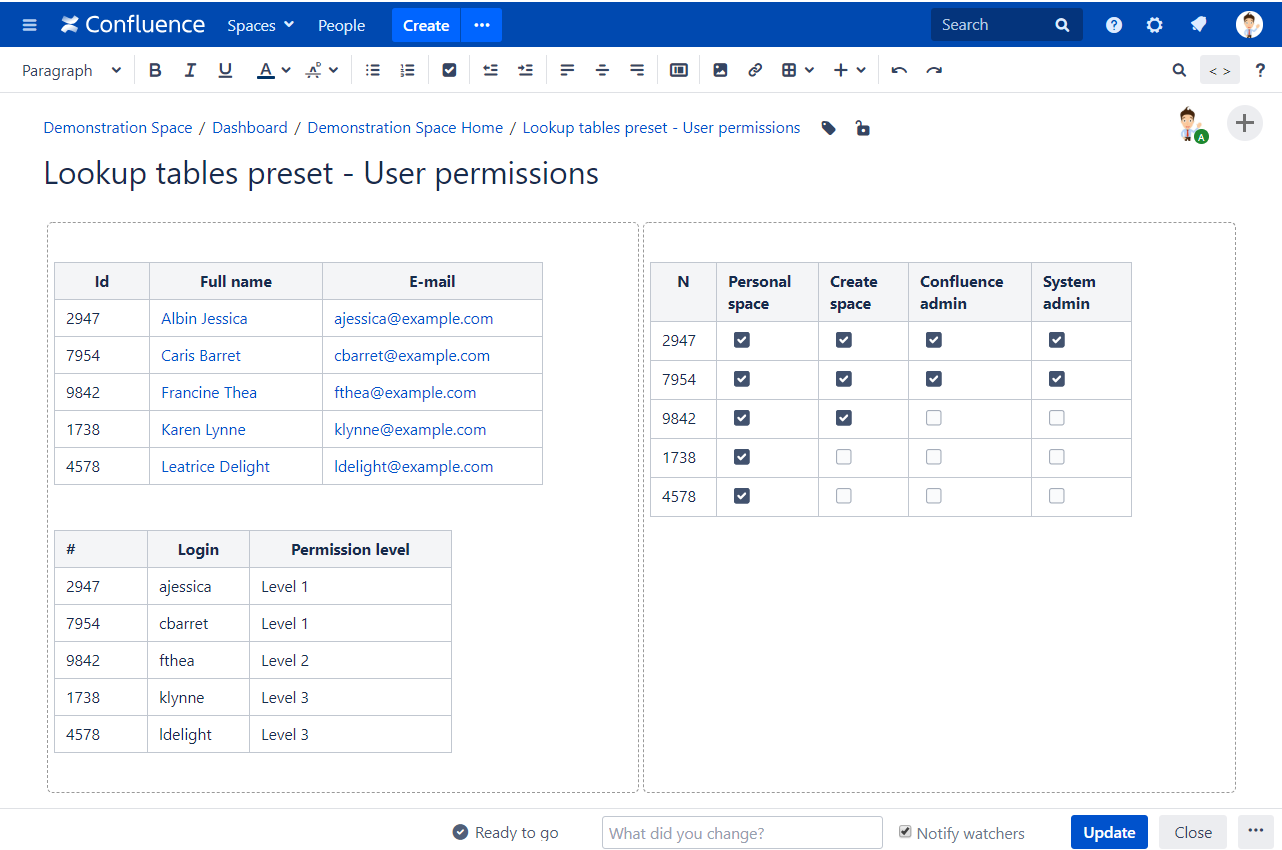Toggle bold text formatting
This screenshot has width=1282, height=850.
[155, 70]
